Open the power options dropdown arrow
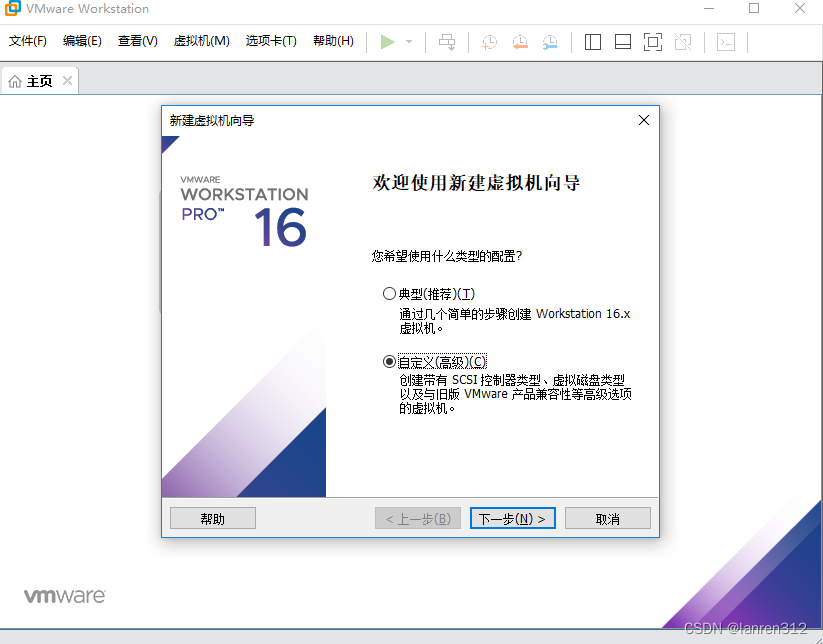 click(x=409, y=42)
